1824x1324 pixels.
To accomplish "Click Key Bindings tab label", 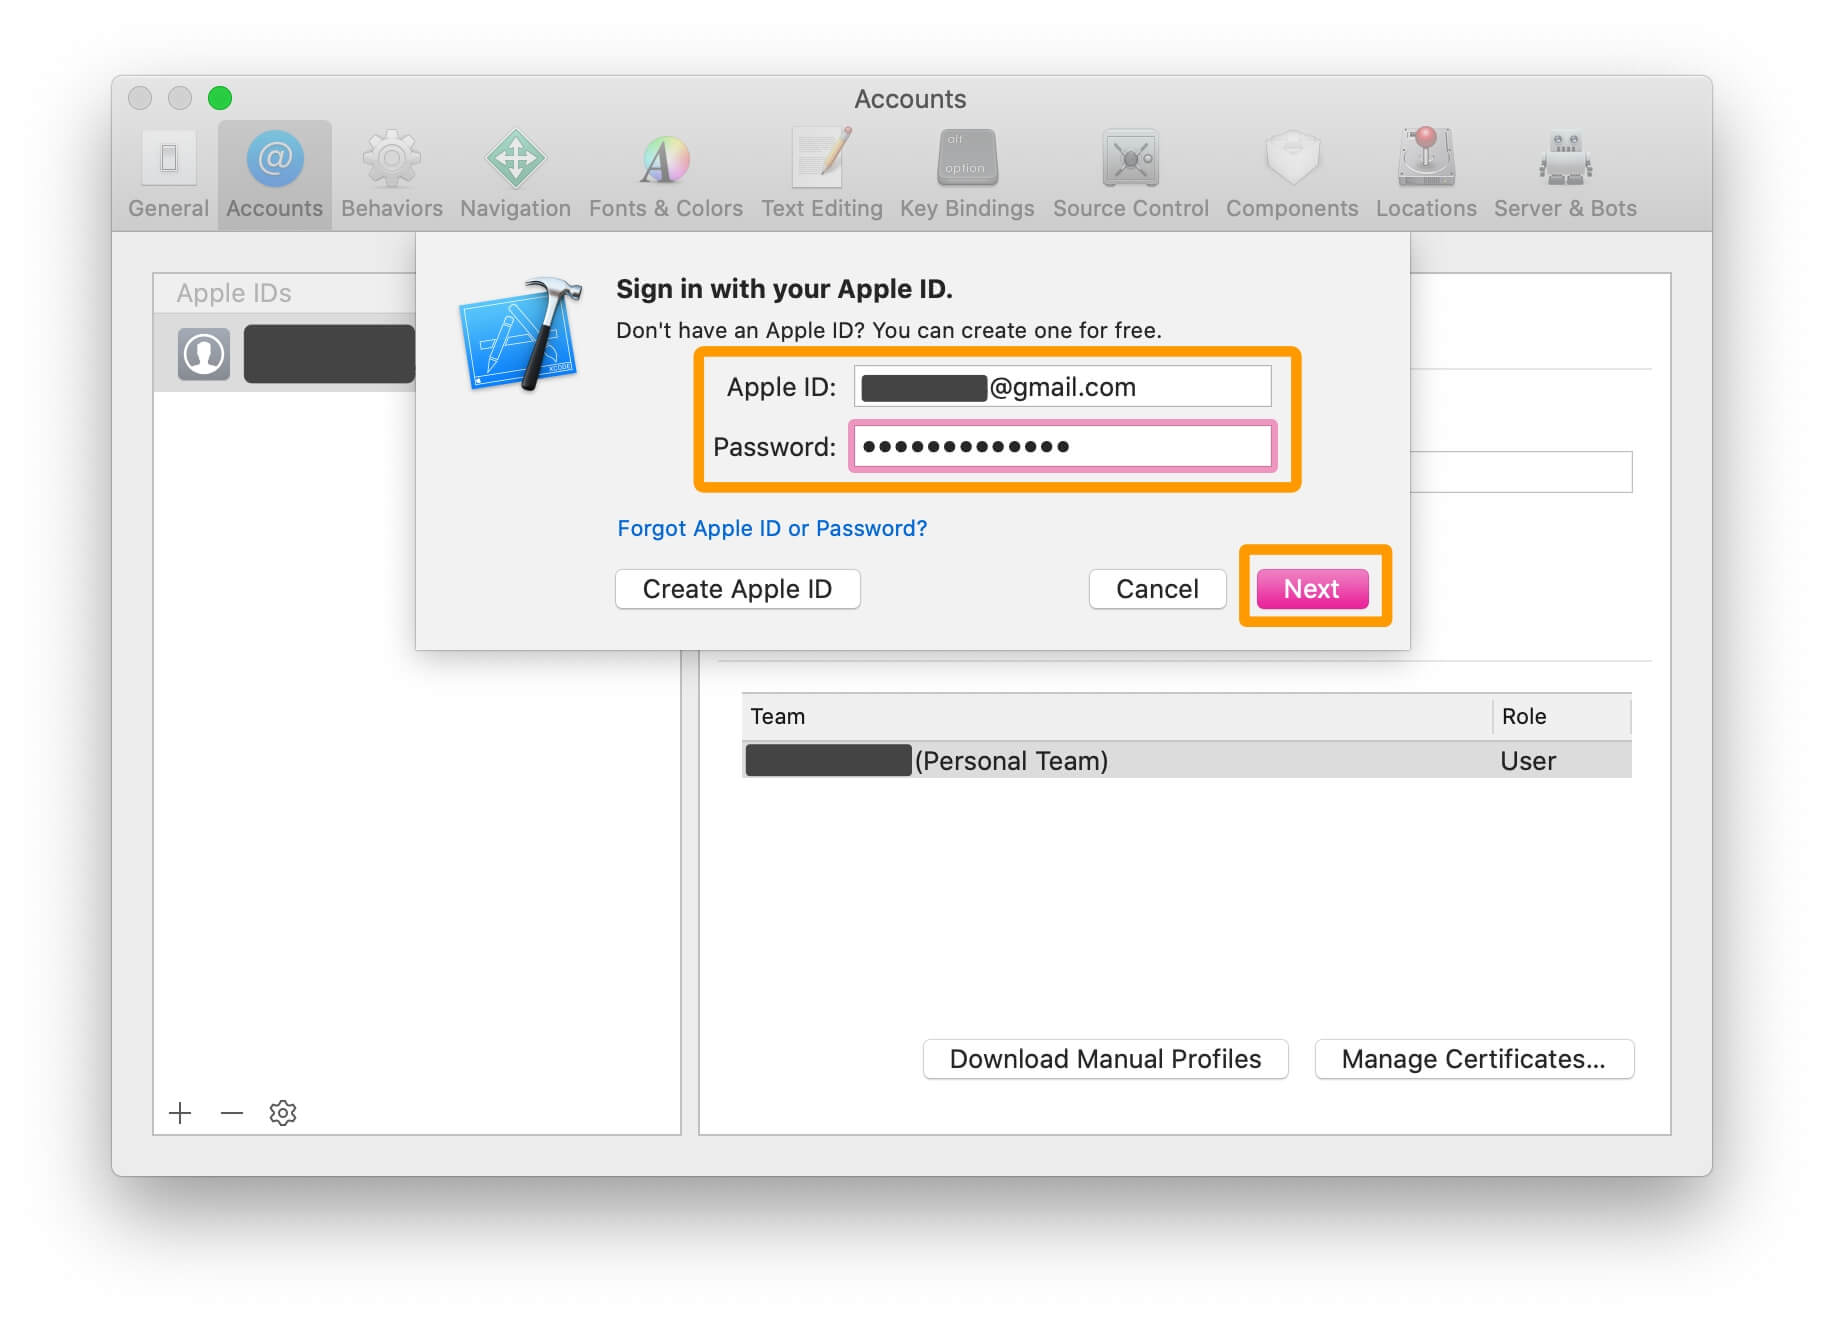I will coord(967,208).
